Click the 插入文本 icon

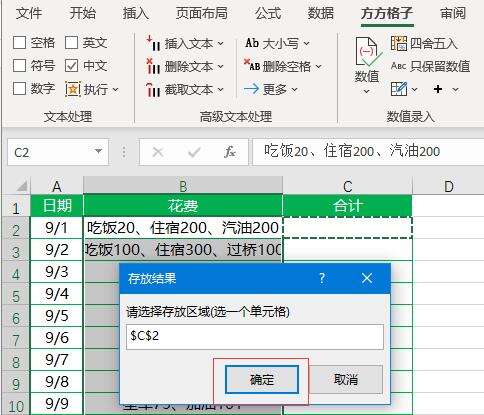(153, 43)
